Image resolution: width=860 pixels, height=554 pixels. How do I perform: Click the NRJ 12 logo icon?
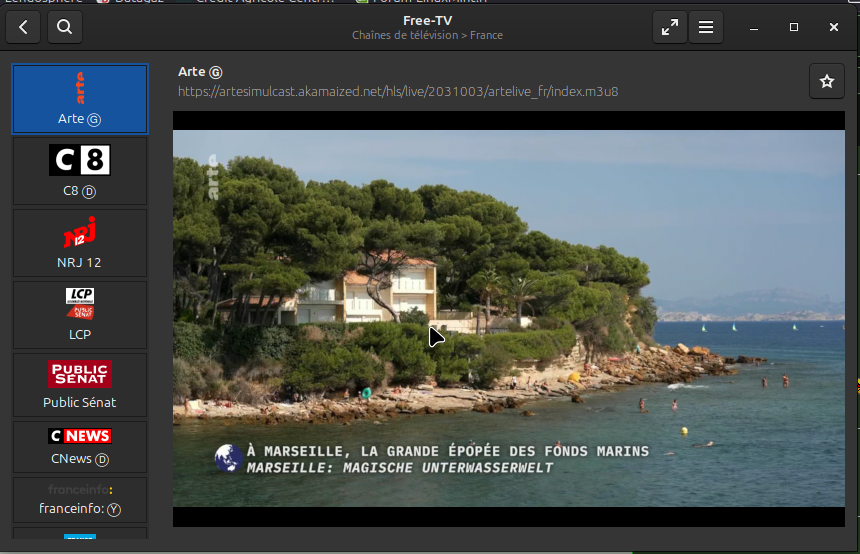pos(80,232)
